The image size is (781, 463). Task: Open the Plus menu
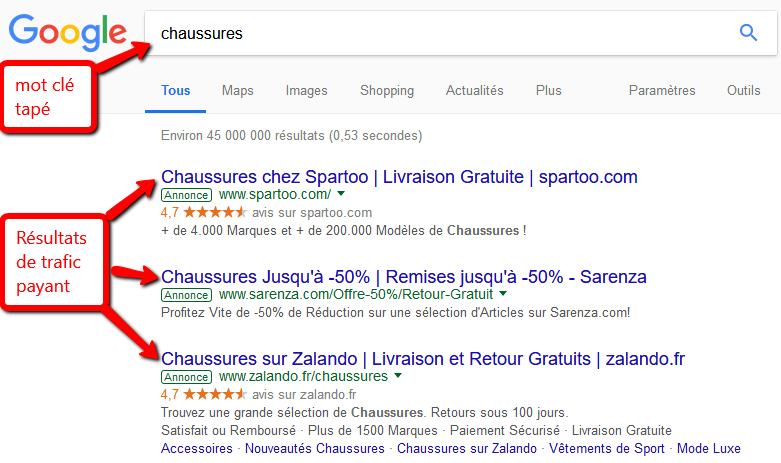(x=548, y=91)
